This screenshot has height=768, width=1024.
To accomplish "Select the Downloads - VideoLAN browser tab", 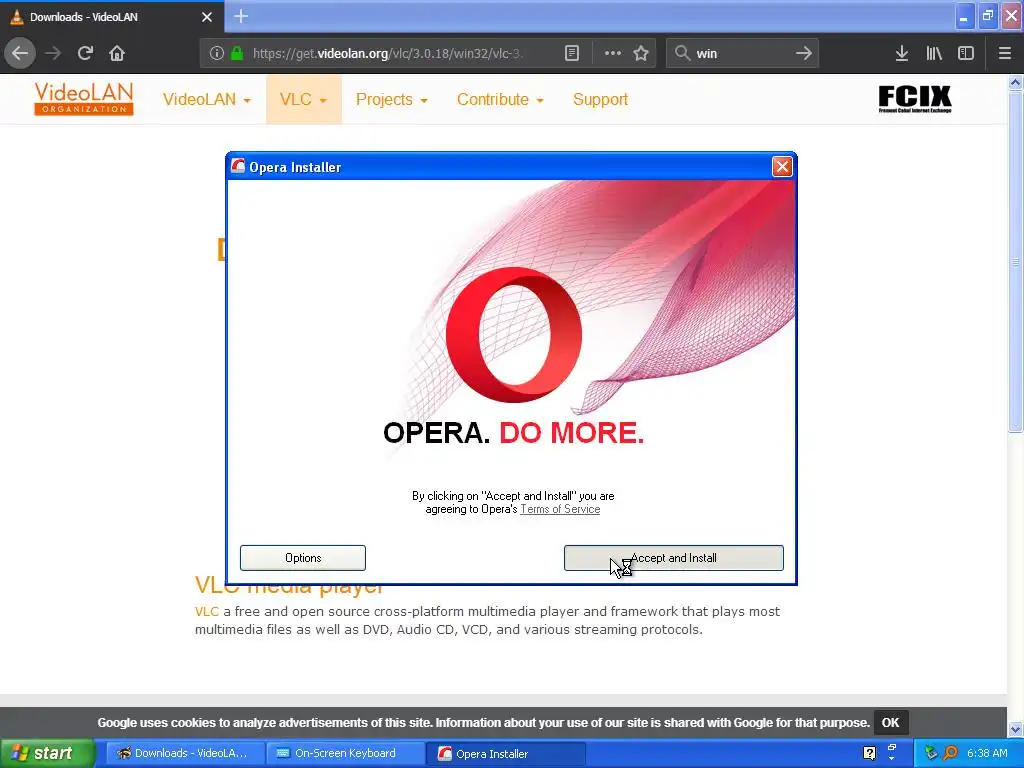I will pos(111,16).
